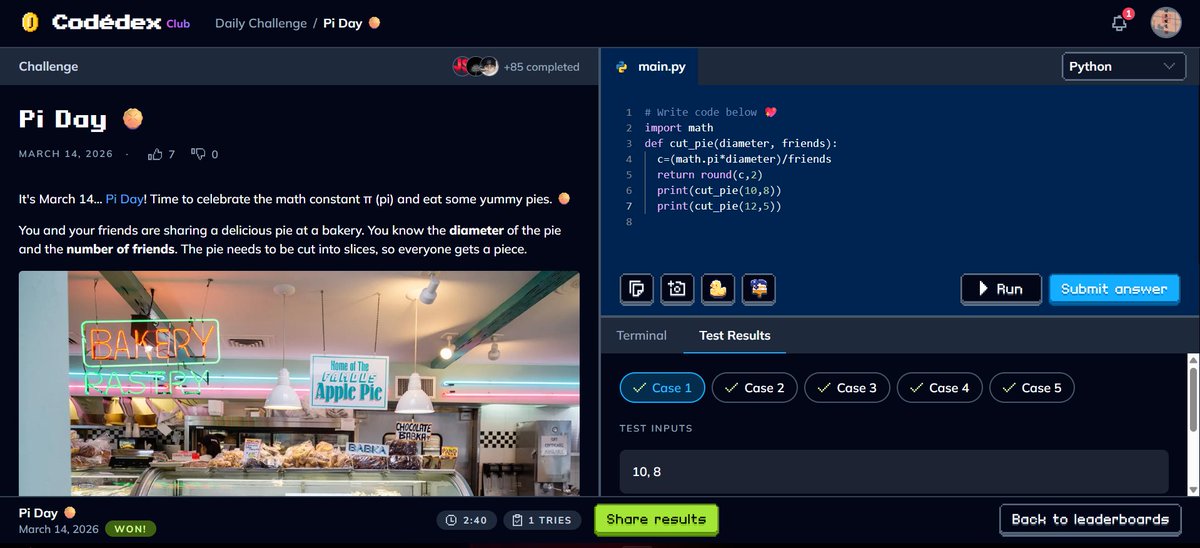Click the Share results button

pos(656,520)
